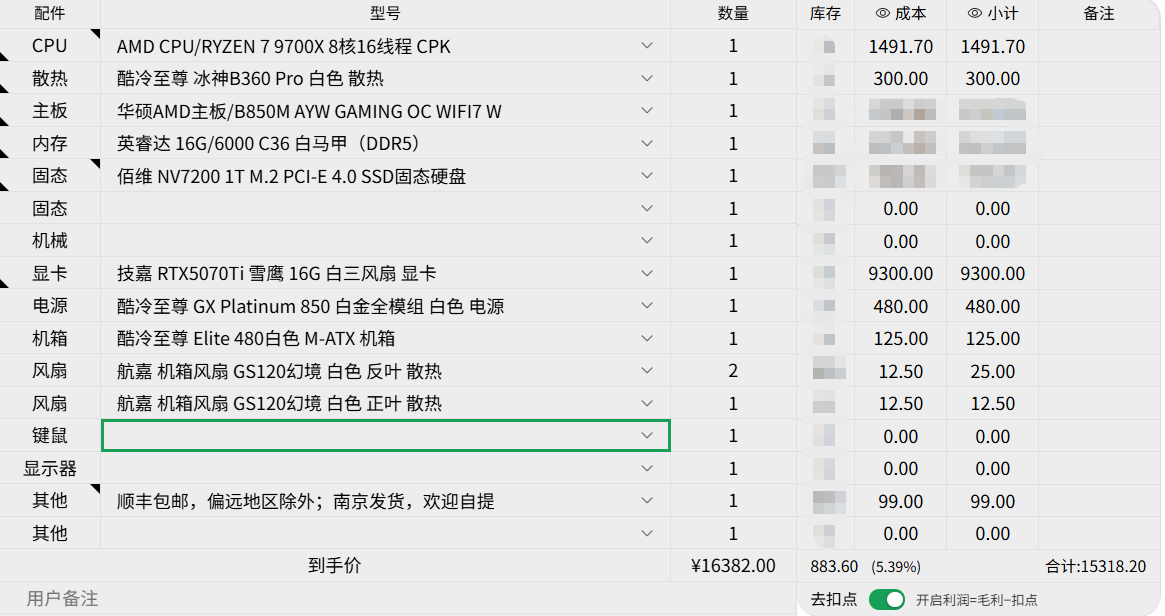Click 技嘉 RTX5070Ti 雪鹰 model text
The width and height of the screenshot is (1165, 616).
pos(276,273)
